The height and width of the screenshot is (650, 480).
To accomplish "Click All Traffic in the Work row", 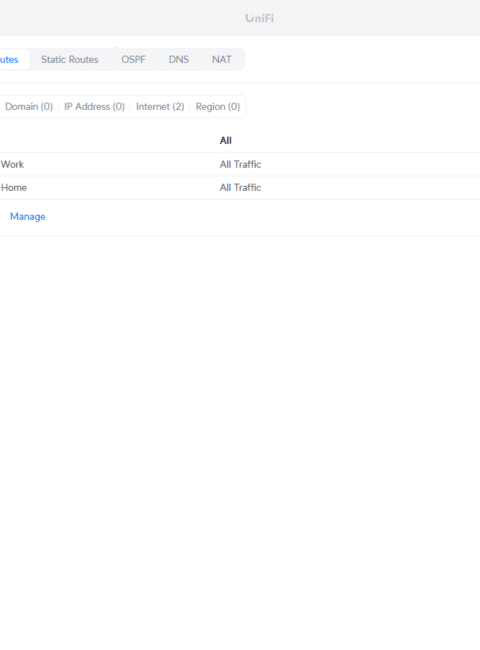I will point(240,164).
